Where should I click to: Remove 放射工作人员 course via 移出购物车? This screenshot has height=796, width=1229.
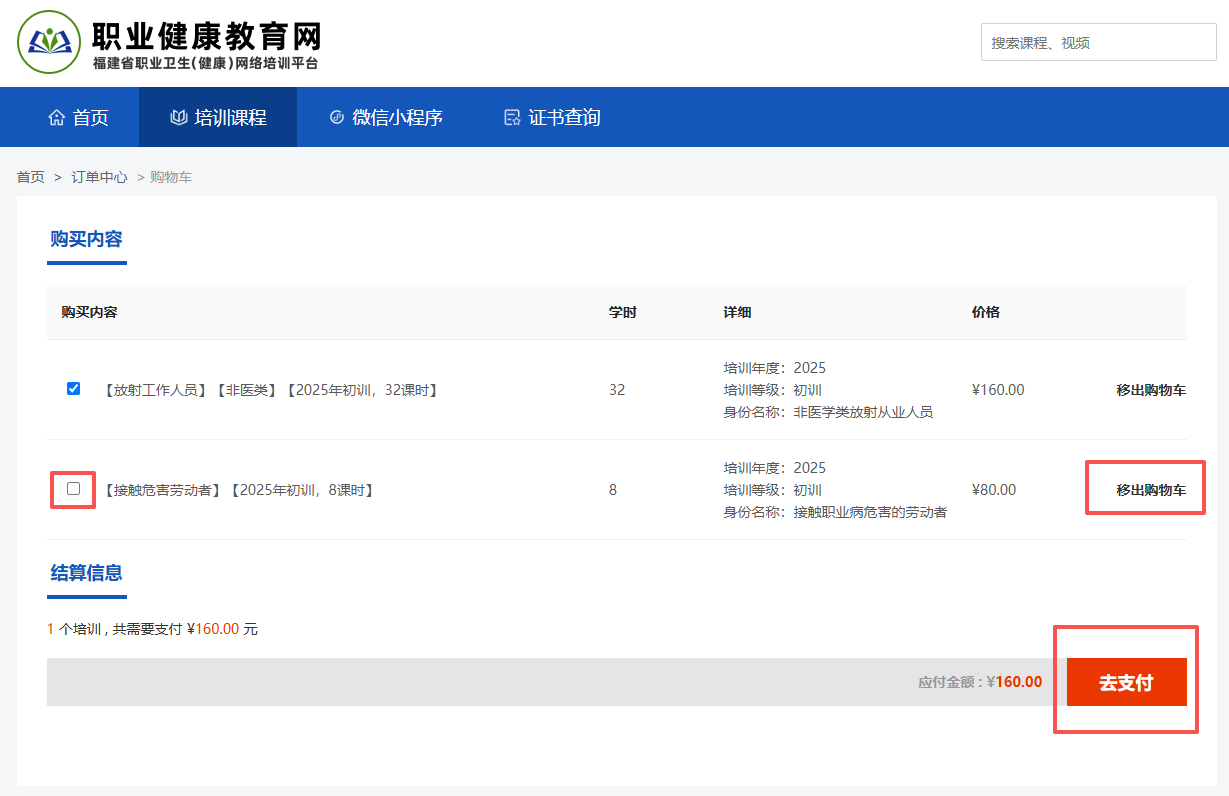tap(1151, 390)
